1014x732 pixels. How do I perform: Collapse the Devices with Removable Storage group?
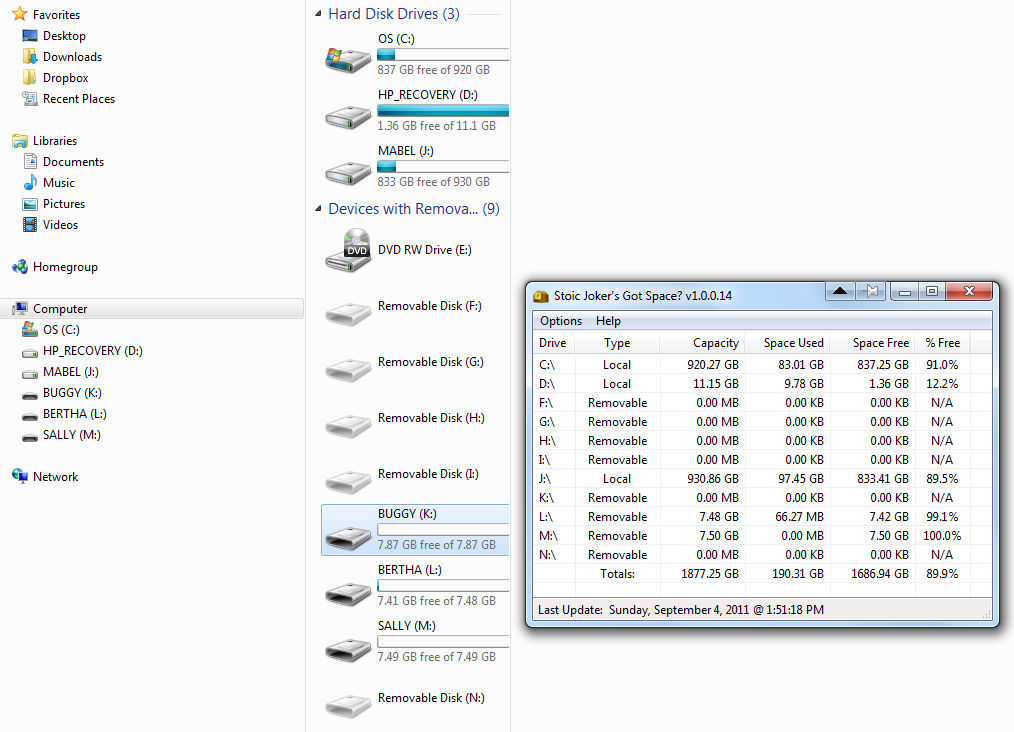(318, 209)
